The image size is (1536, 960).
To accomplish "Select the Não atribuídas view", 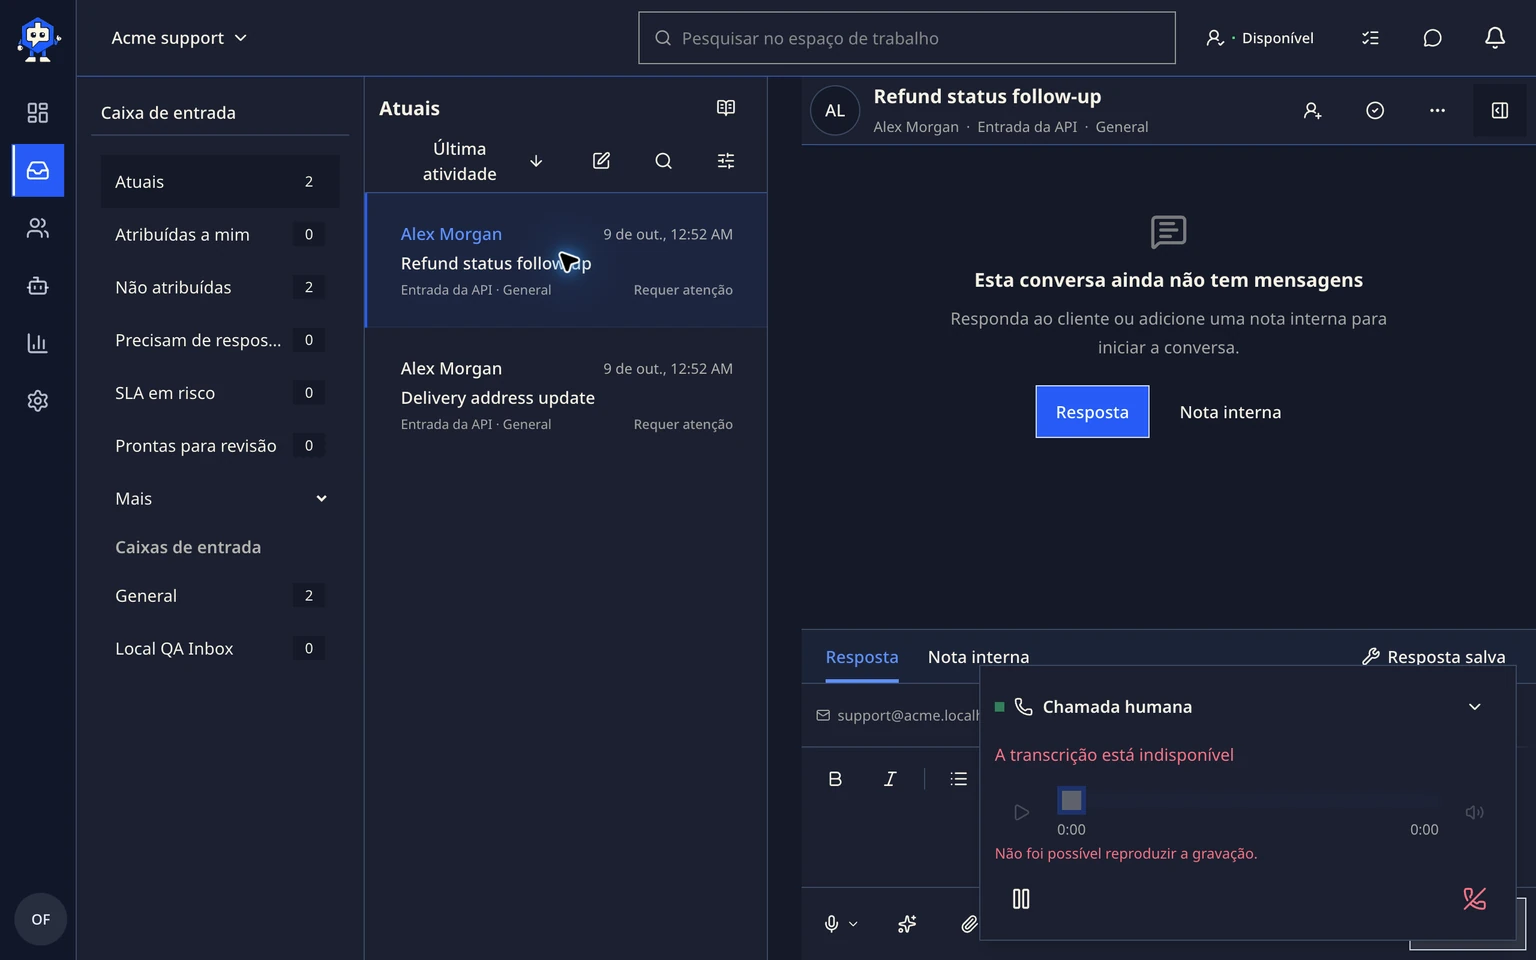I will [x=220, y=288].
